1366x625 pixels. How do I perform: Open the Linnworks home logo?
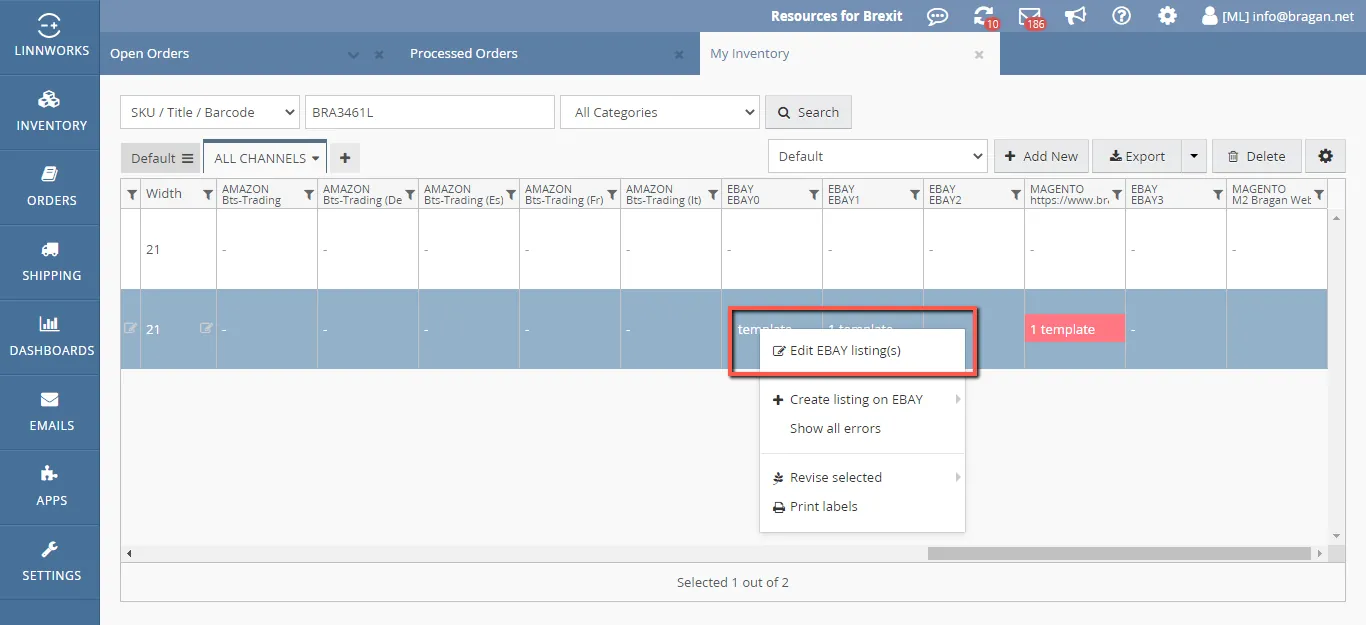tap(50, 36)
